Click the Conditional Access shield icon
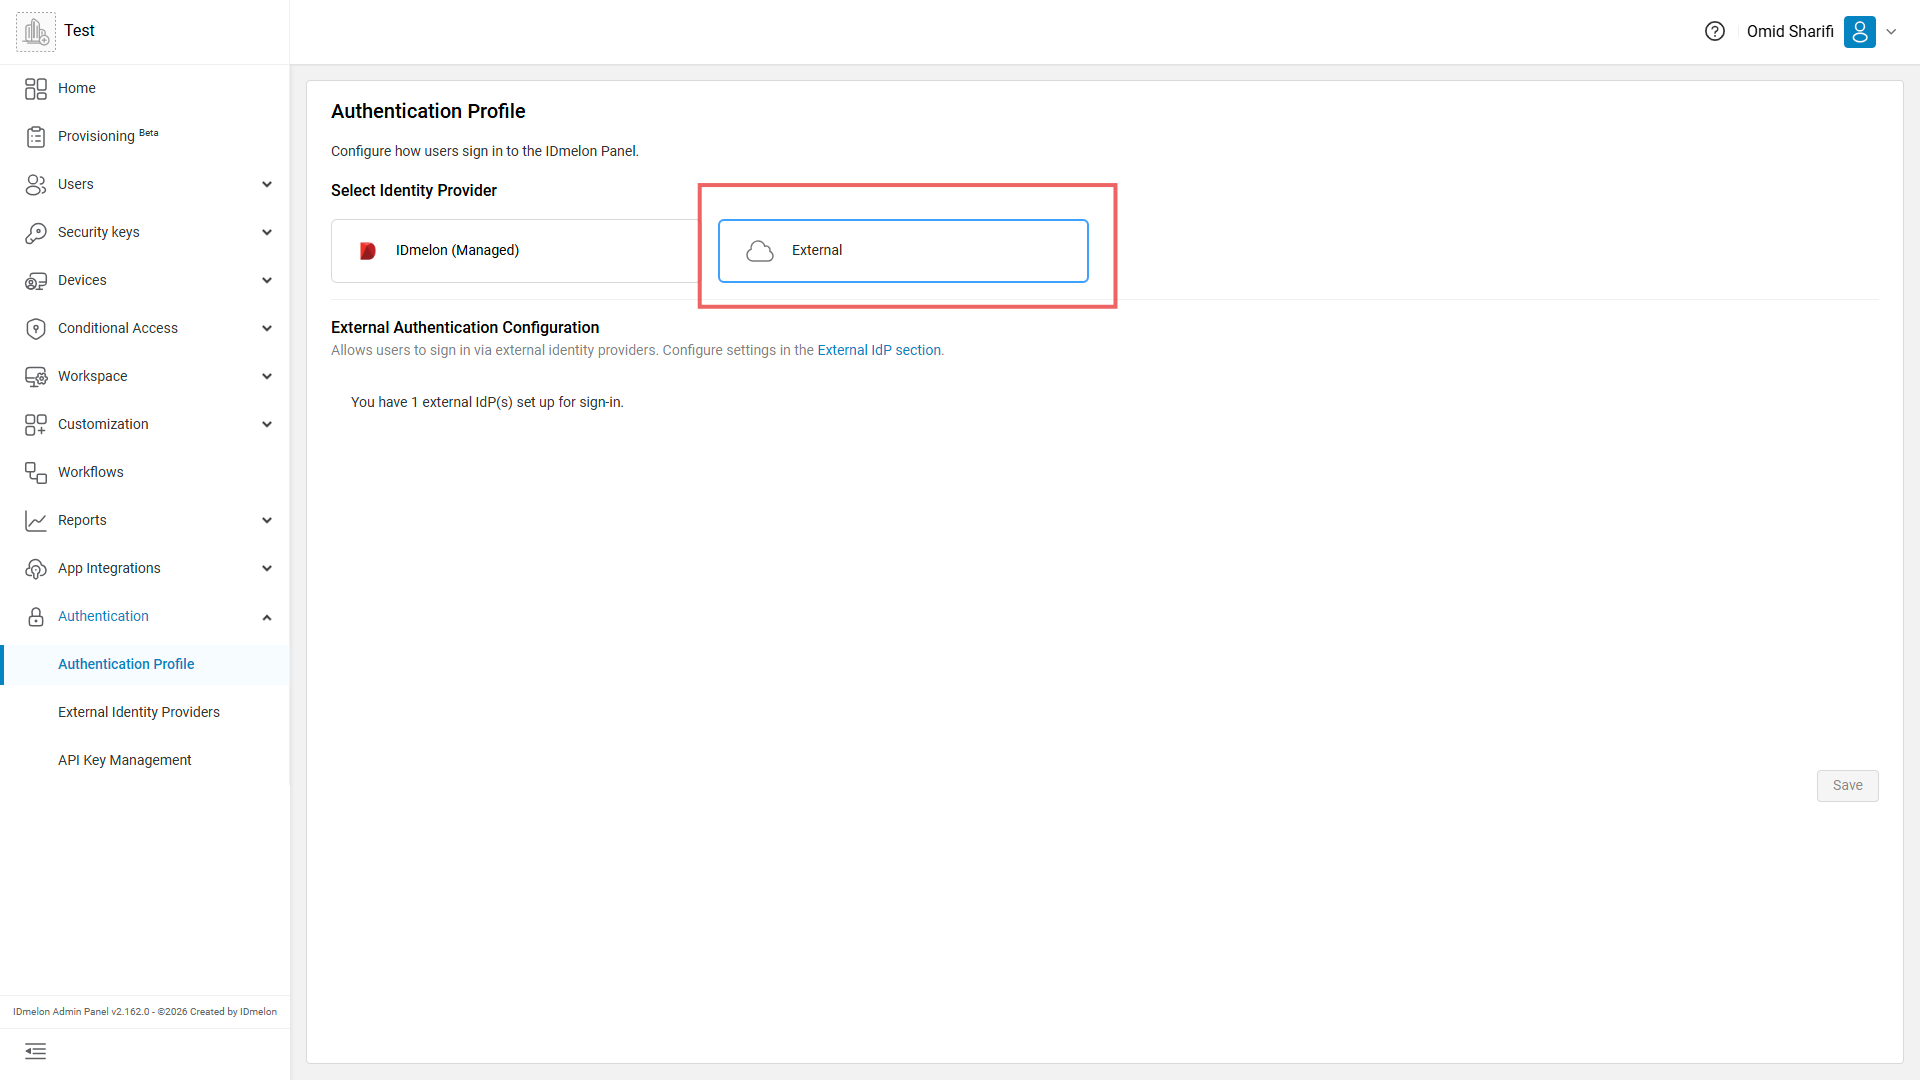Image resolution: width=1920 pixels, height=1080 pixels. 36,329
